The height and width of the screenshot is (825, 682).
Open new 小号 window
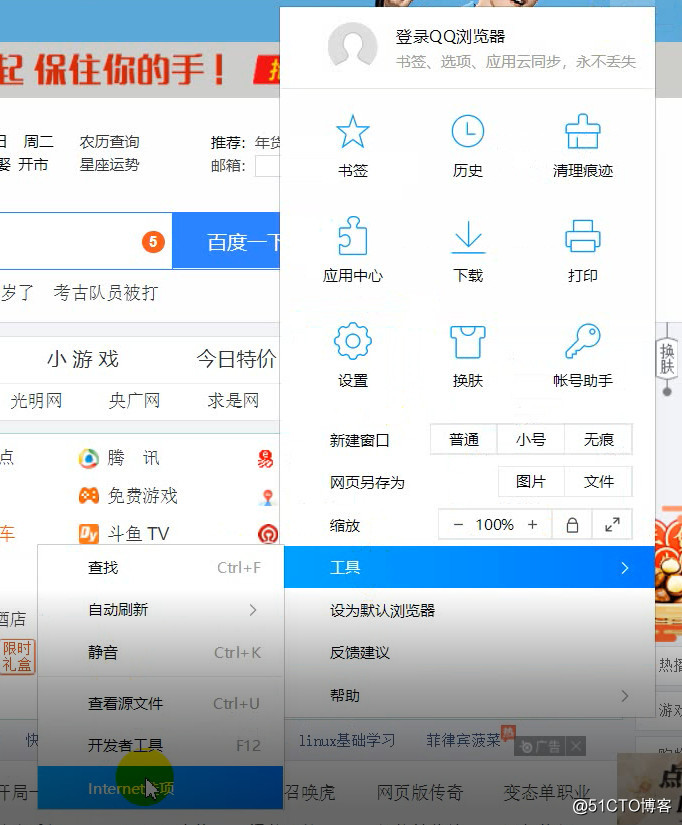click(530, 439)
